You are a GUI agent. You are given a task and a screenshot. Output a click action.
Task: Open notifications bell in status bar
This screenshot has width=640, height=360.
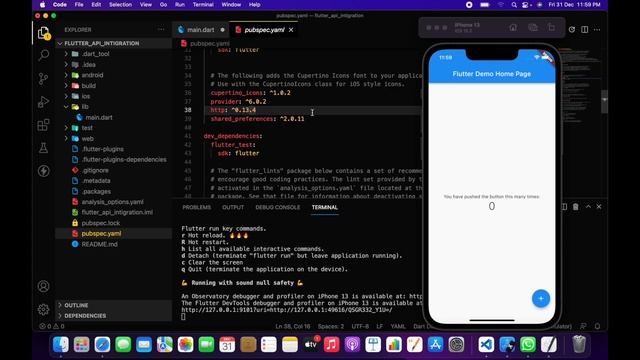pyautogui.click(x=598, y=326)
